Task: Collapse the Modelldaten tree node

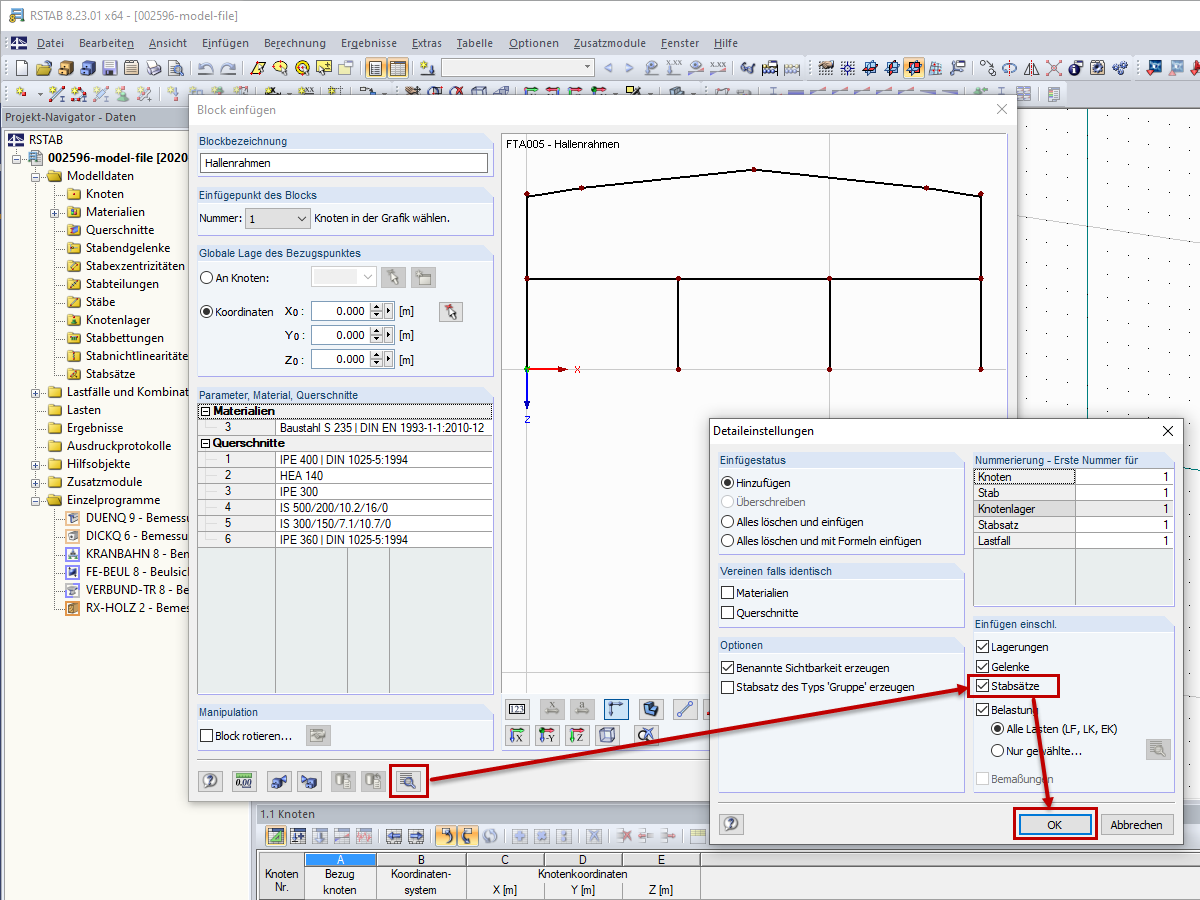Action: (36, 176)
